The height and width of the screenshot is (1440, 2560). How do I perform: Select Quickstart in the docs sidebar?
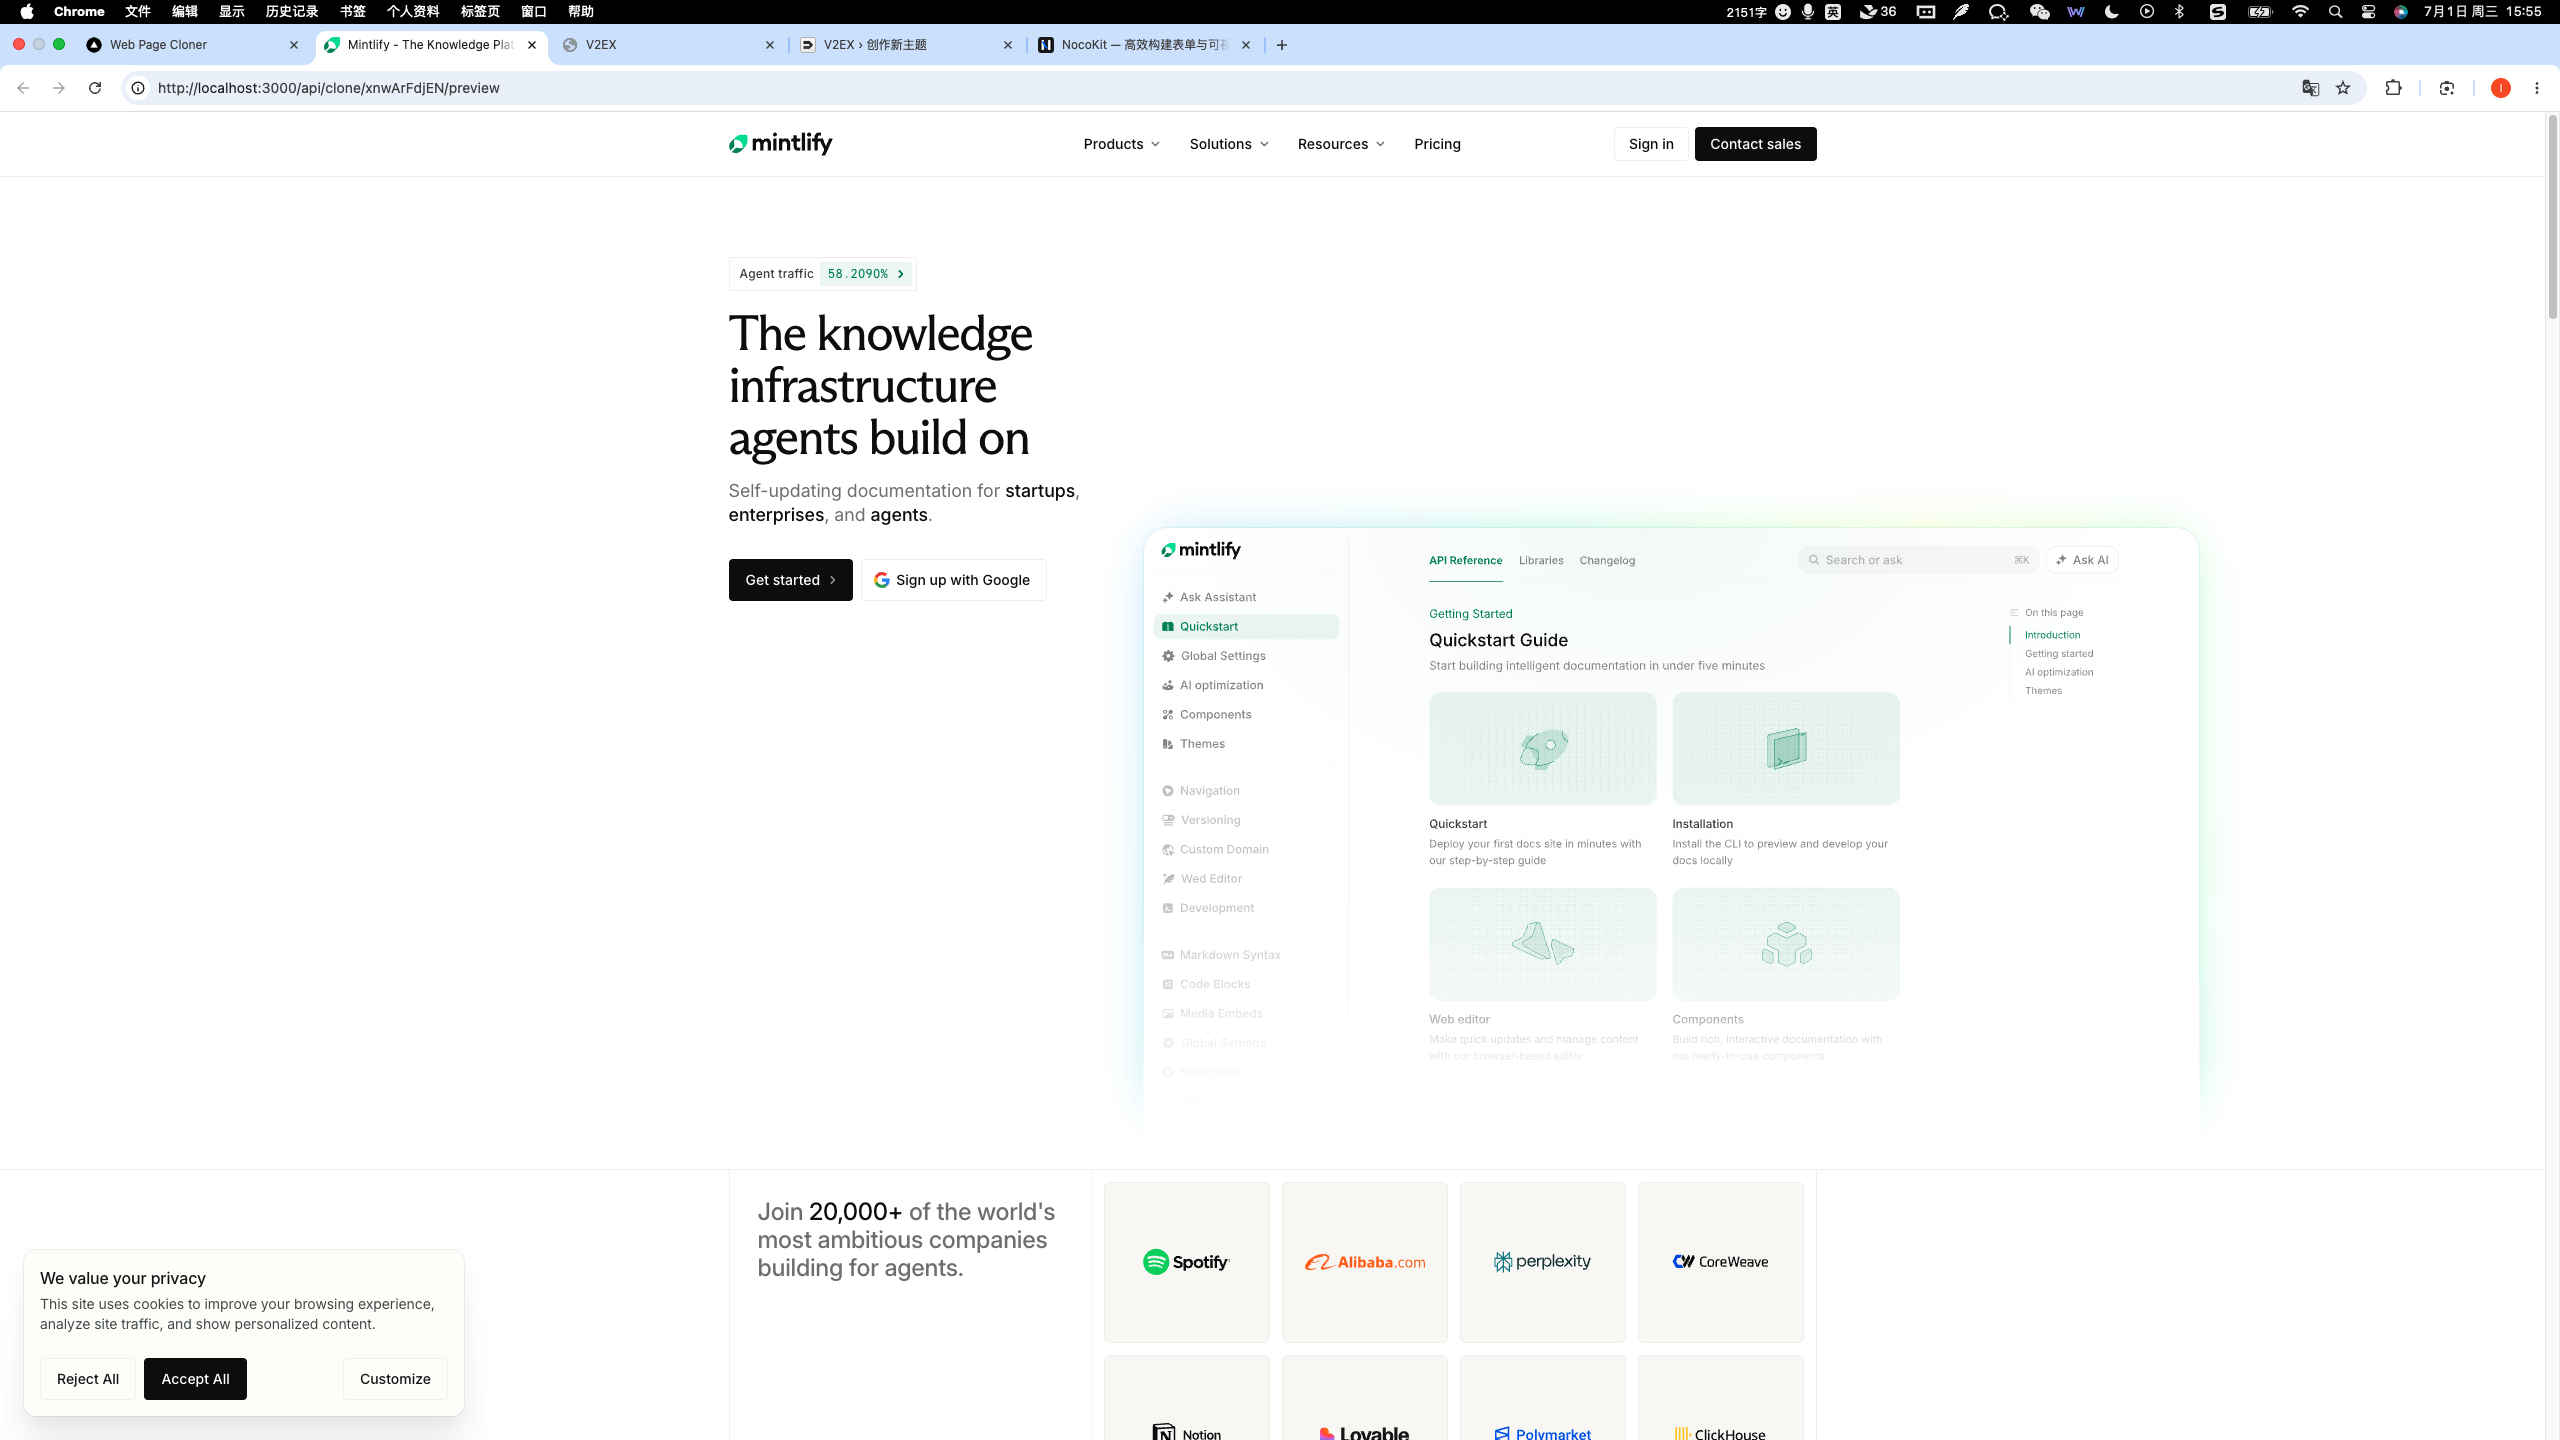tap(1246, 626)
